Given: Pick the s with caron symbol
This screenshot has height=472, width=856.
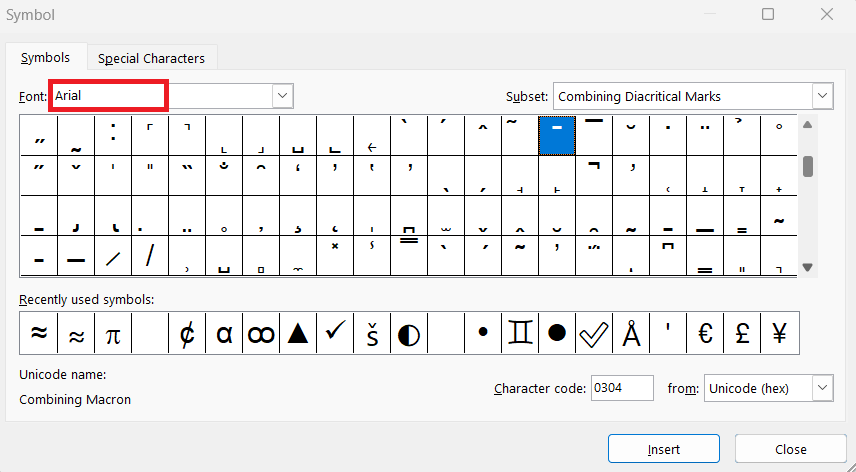Looking at the screenshot, I should pyautogui.click(x=372, y=333).
